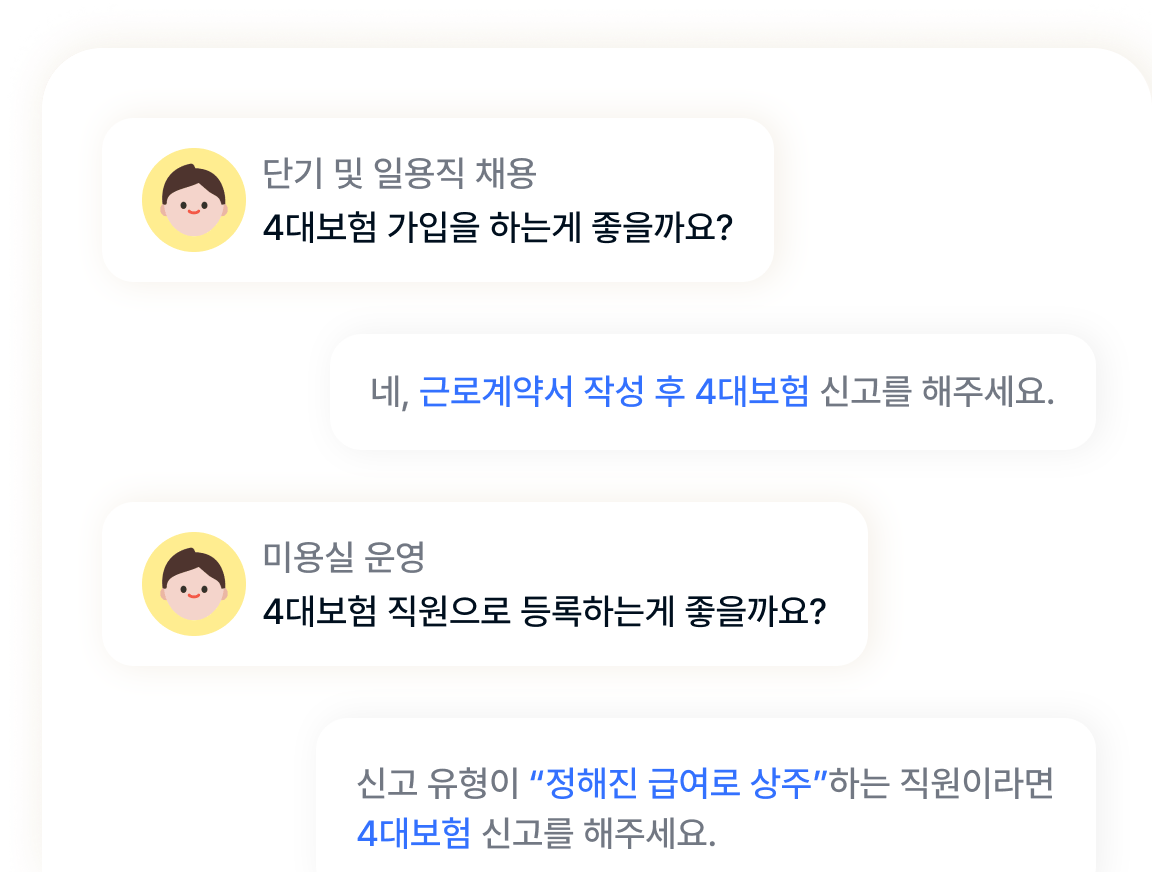Select the 단기 및 일용직 채용 label
The image size is (1152, 872).
click(400, 173)
